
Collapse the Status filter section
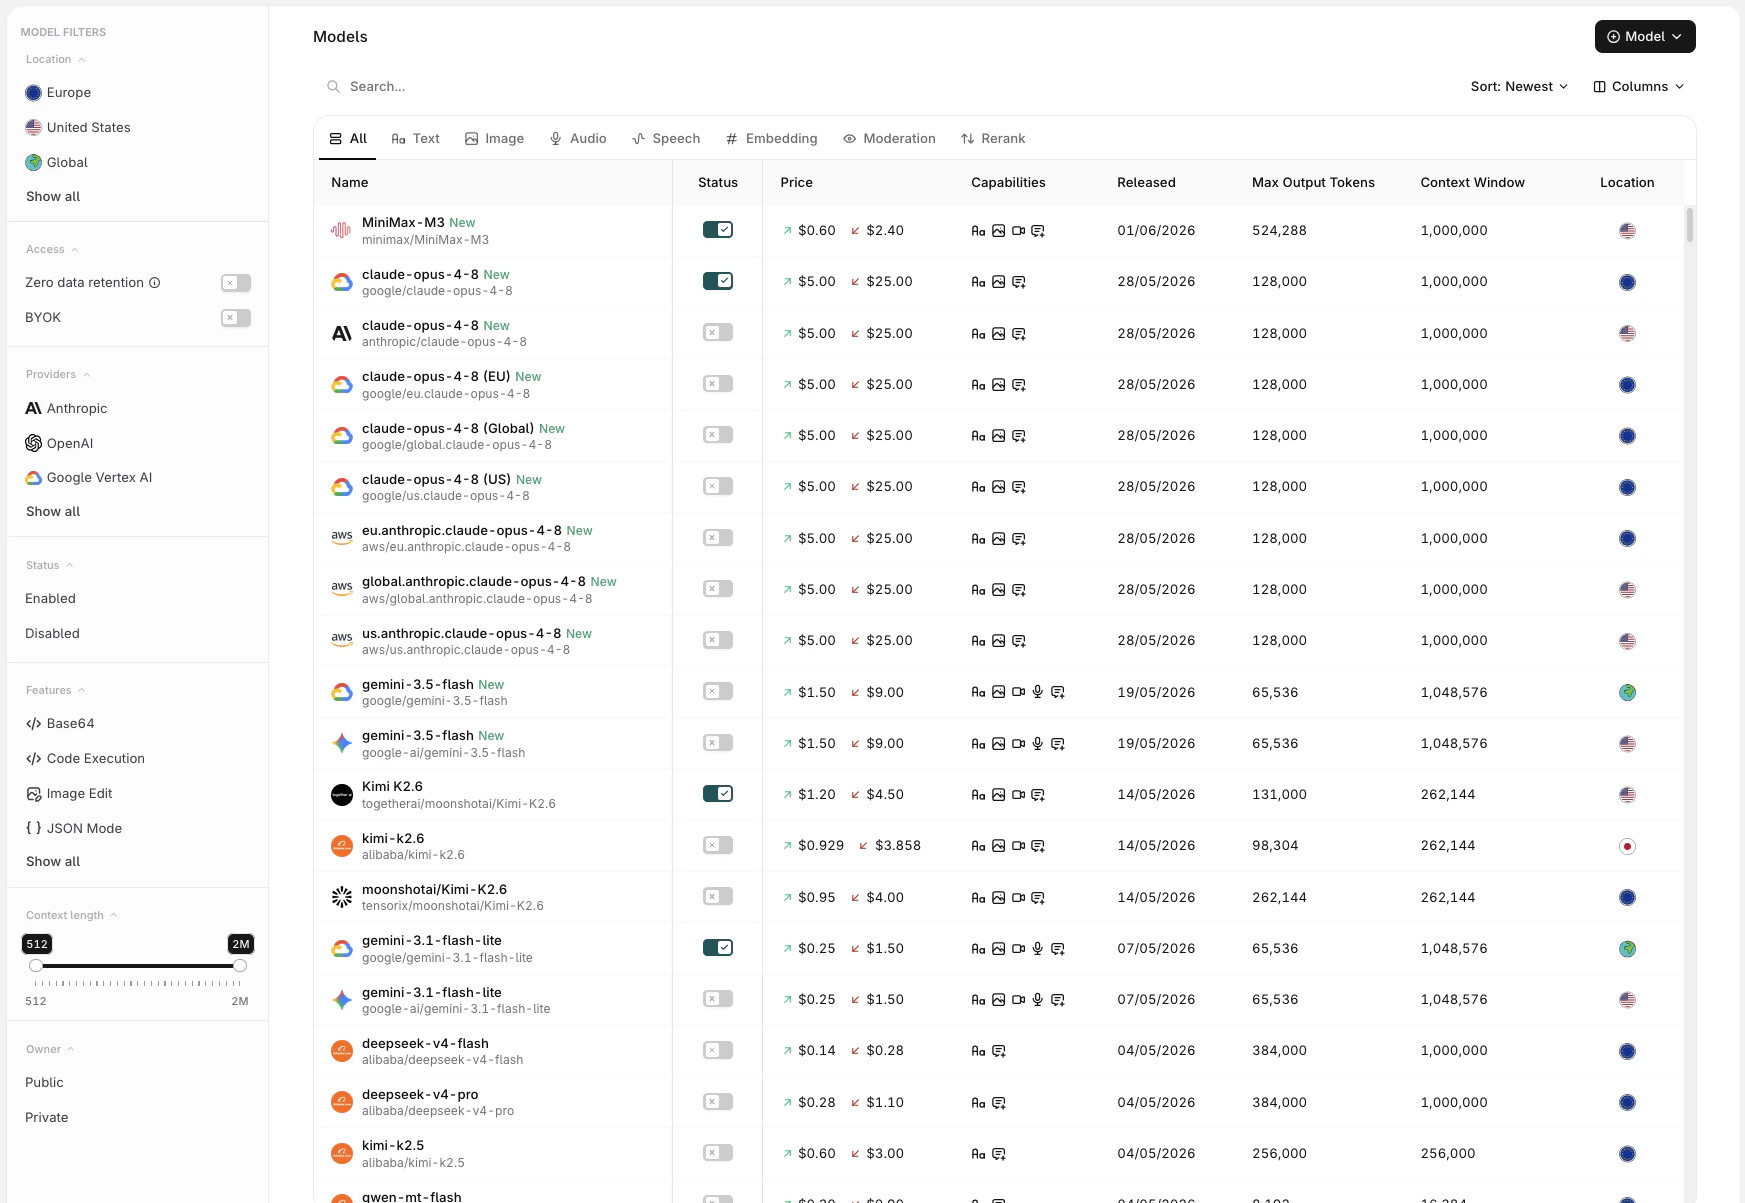[50, 566]
